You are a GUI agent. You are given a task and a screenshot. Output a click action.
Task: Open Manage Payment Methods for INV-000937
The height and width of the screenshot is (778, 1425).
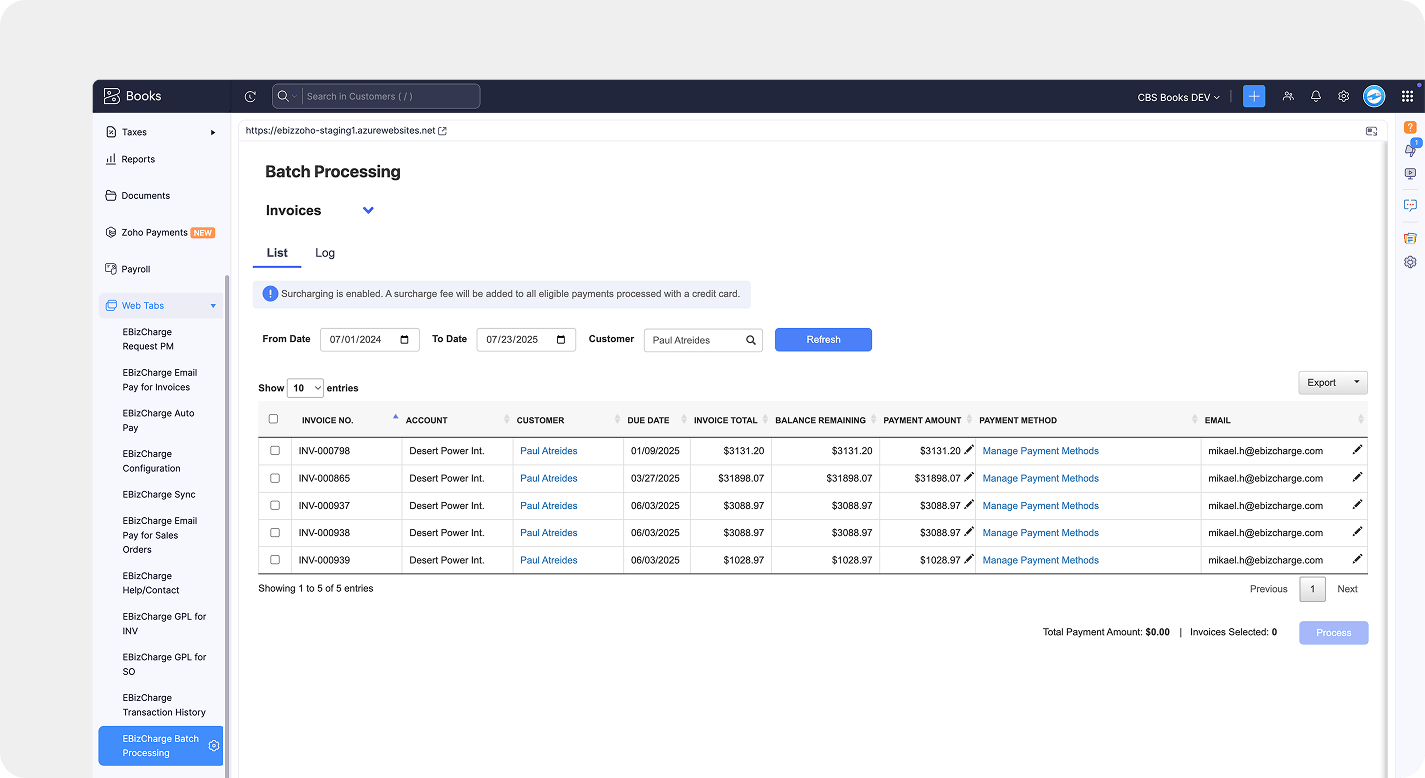click(x=1040, y=506)
